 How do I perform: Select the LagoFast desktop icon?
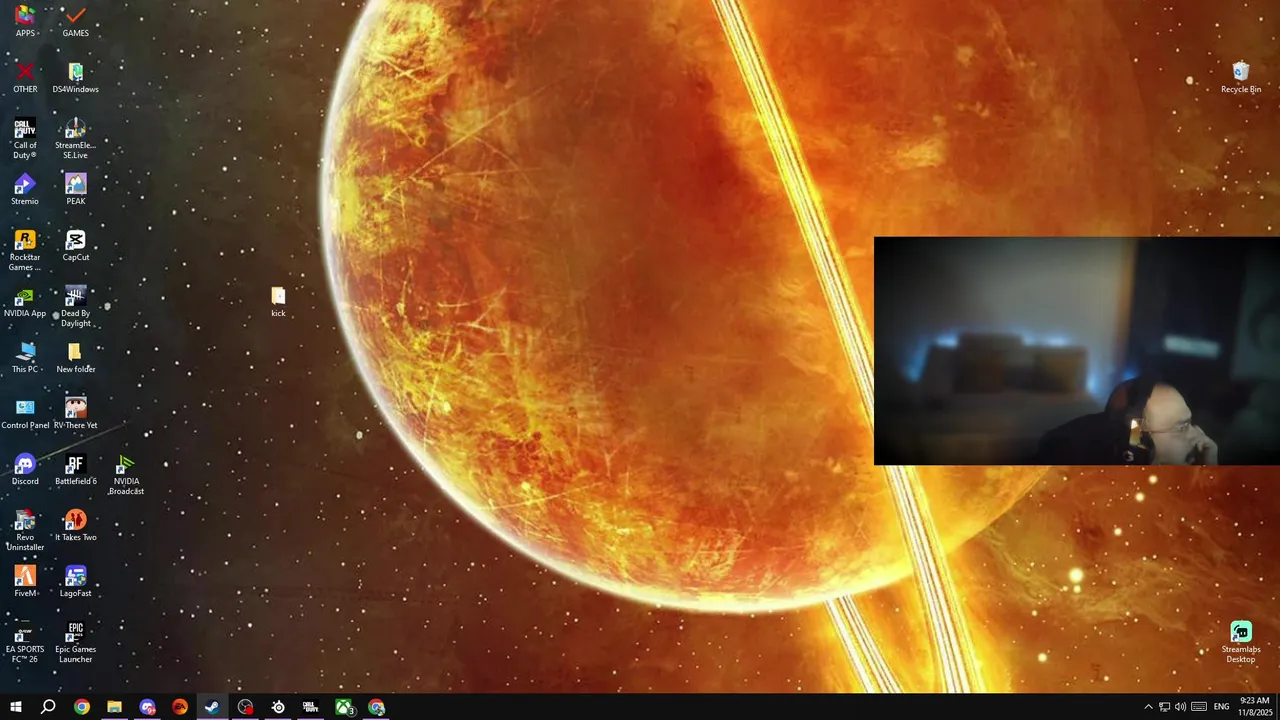tap(76, 582)
